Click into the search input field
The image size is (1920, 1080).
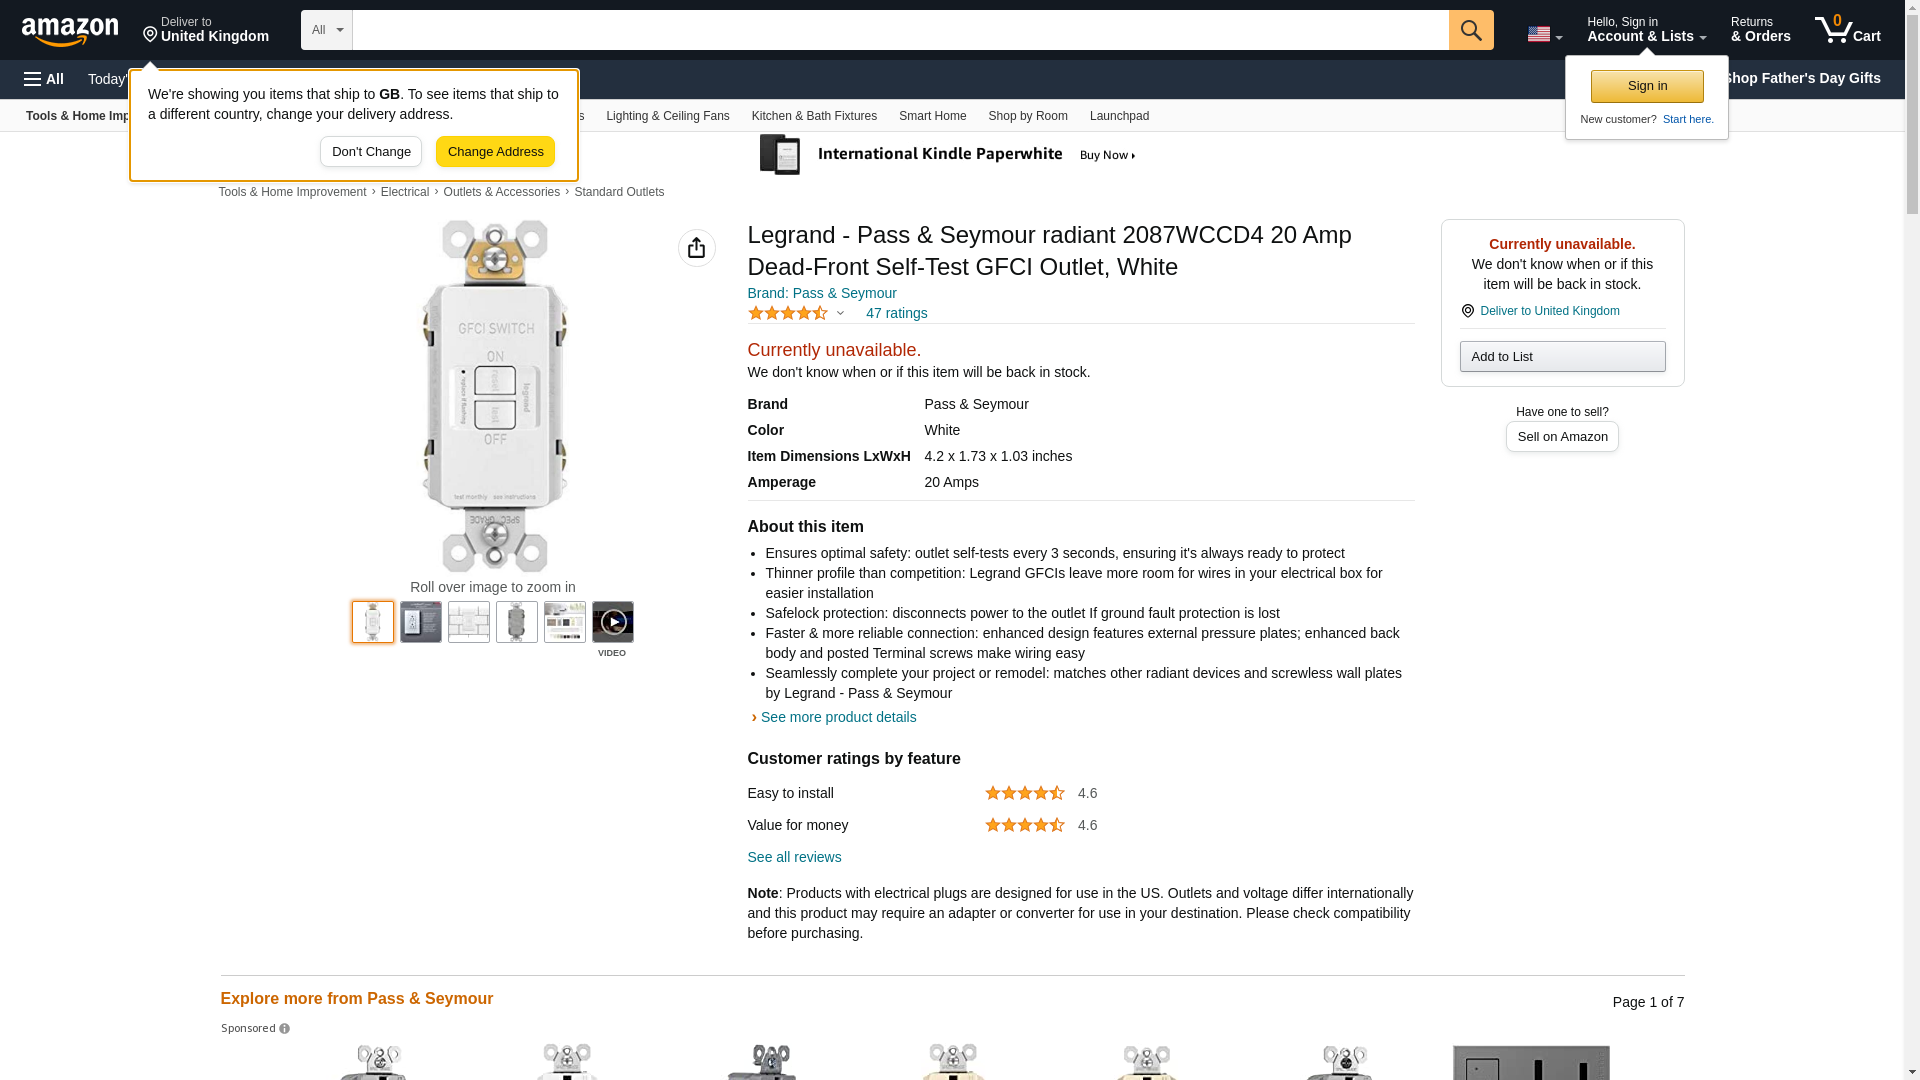point(900,30)
